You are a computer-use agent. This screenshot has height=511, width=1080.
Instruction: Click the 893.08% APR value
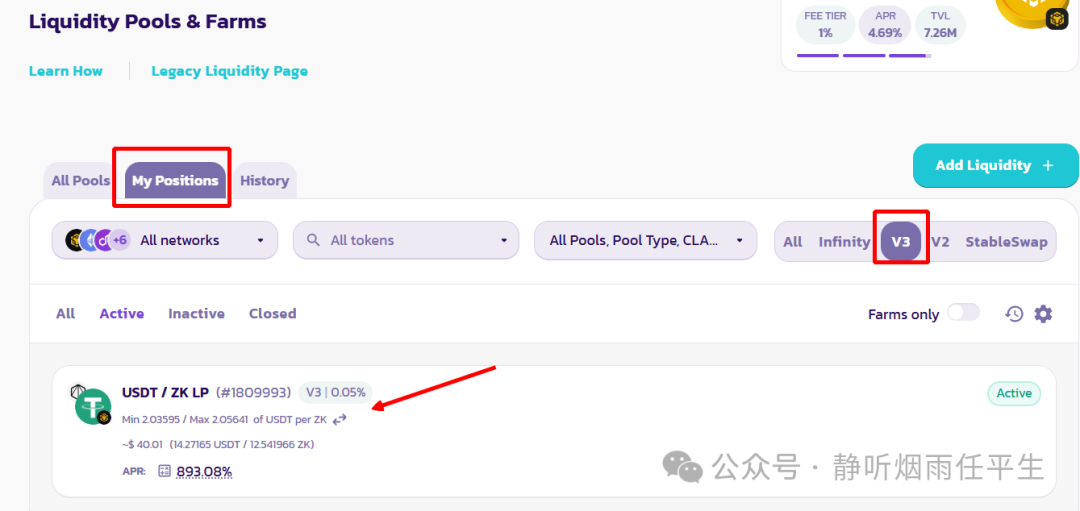[205, 472]
